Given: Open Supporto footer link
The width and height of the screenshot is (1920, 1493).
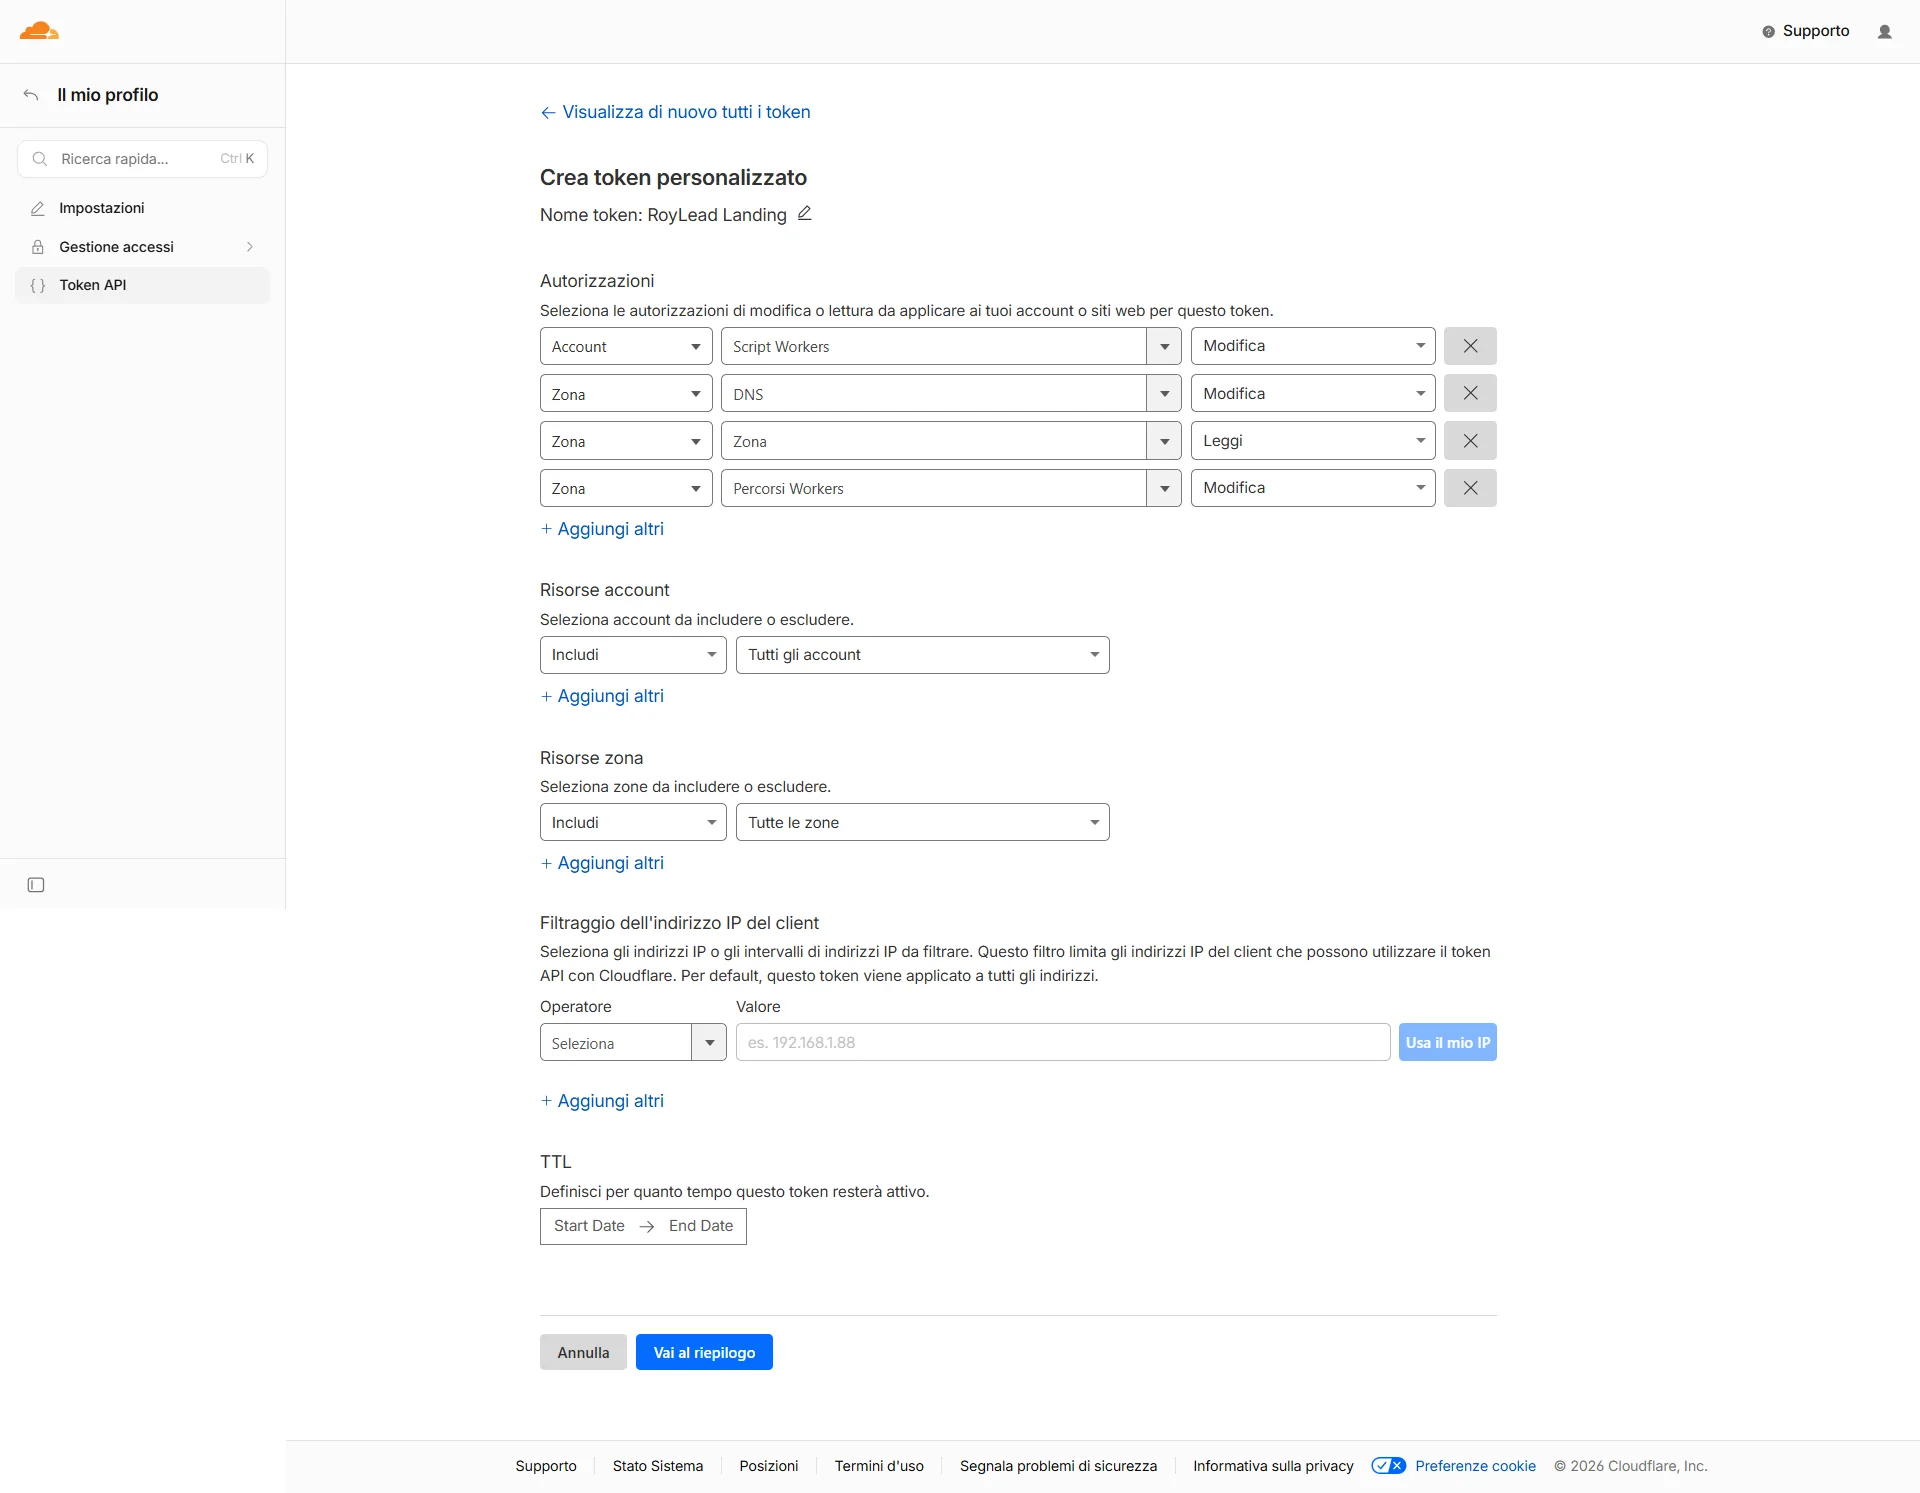Looking at the screenshot, I should tap(546, 1466).
